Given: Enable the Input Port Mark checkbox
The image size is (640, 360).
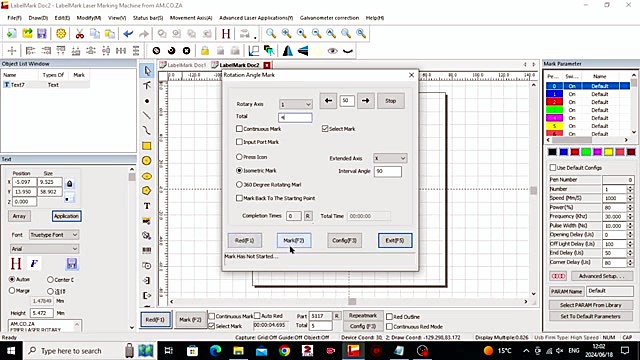Looking at the screenshot, I should [x=239, y=142].
